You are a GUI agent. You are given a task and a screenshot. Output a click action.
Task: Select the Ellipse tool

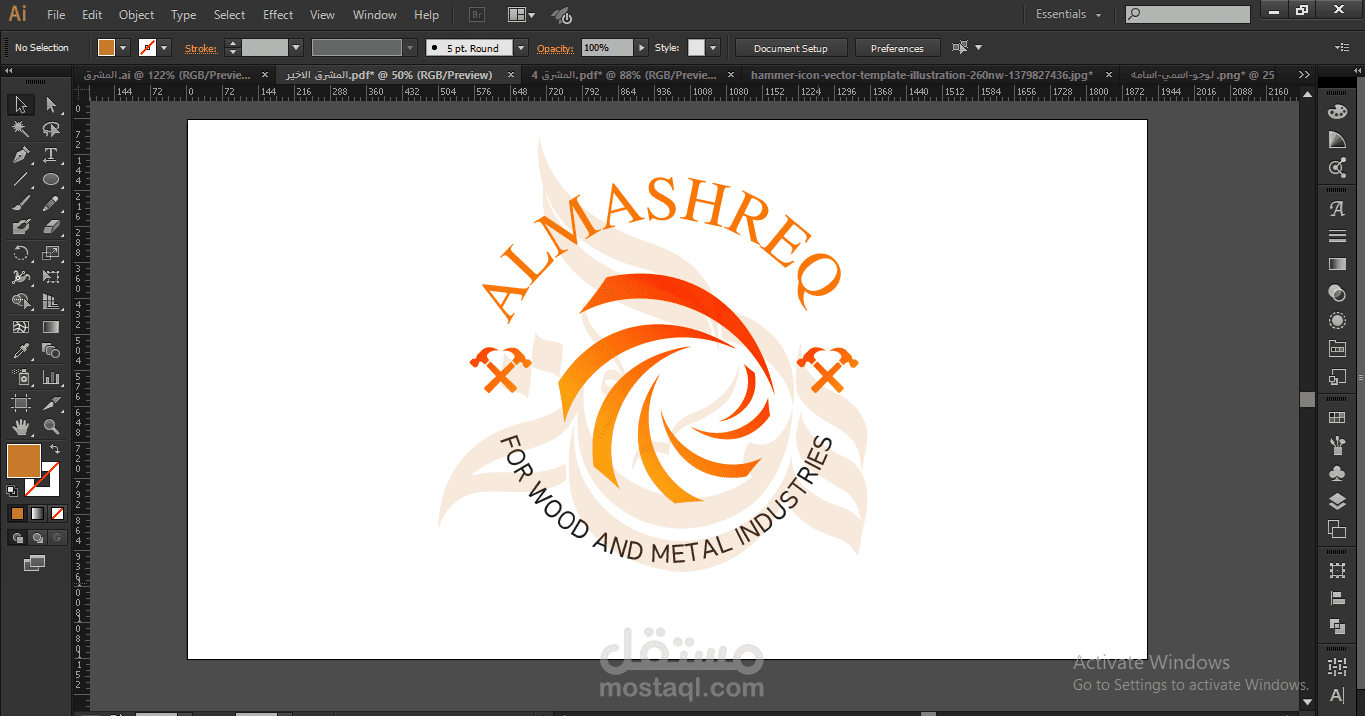click(x=51, y=180)
